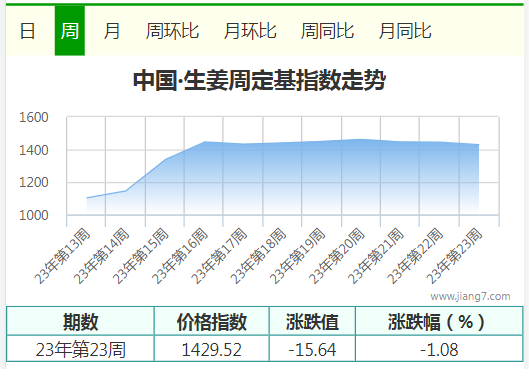Screen dimensions: 529x369
Task: Click the 23年第23周 table row cell
Action: pyautogui.click(x=80, y=349)
